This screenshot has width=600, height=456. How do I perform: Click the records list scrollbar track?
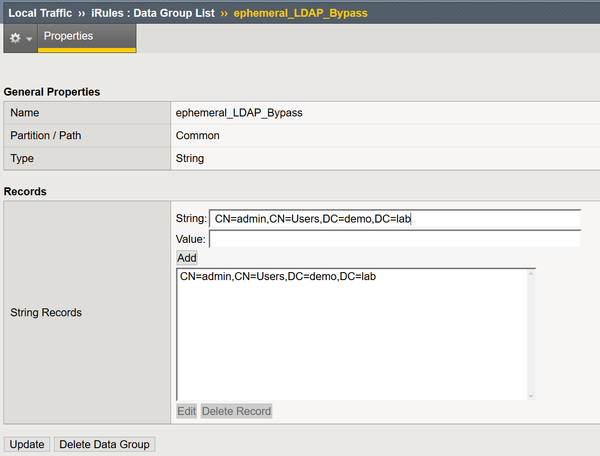530,335
